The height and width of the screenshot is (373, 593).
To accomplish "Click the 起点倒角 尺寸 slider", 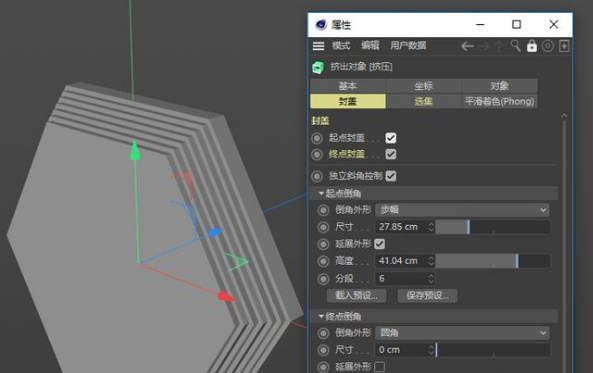I will tap(492, 227).
